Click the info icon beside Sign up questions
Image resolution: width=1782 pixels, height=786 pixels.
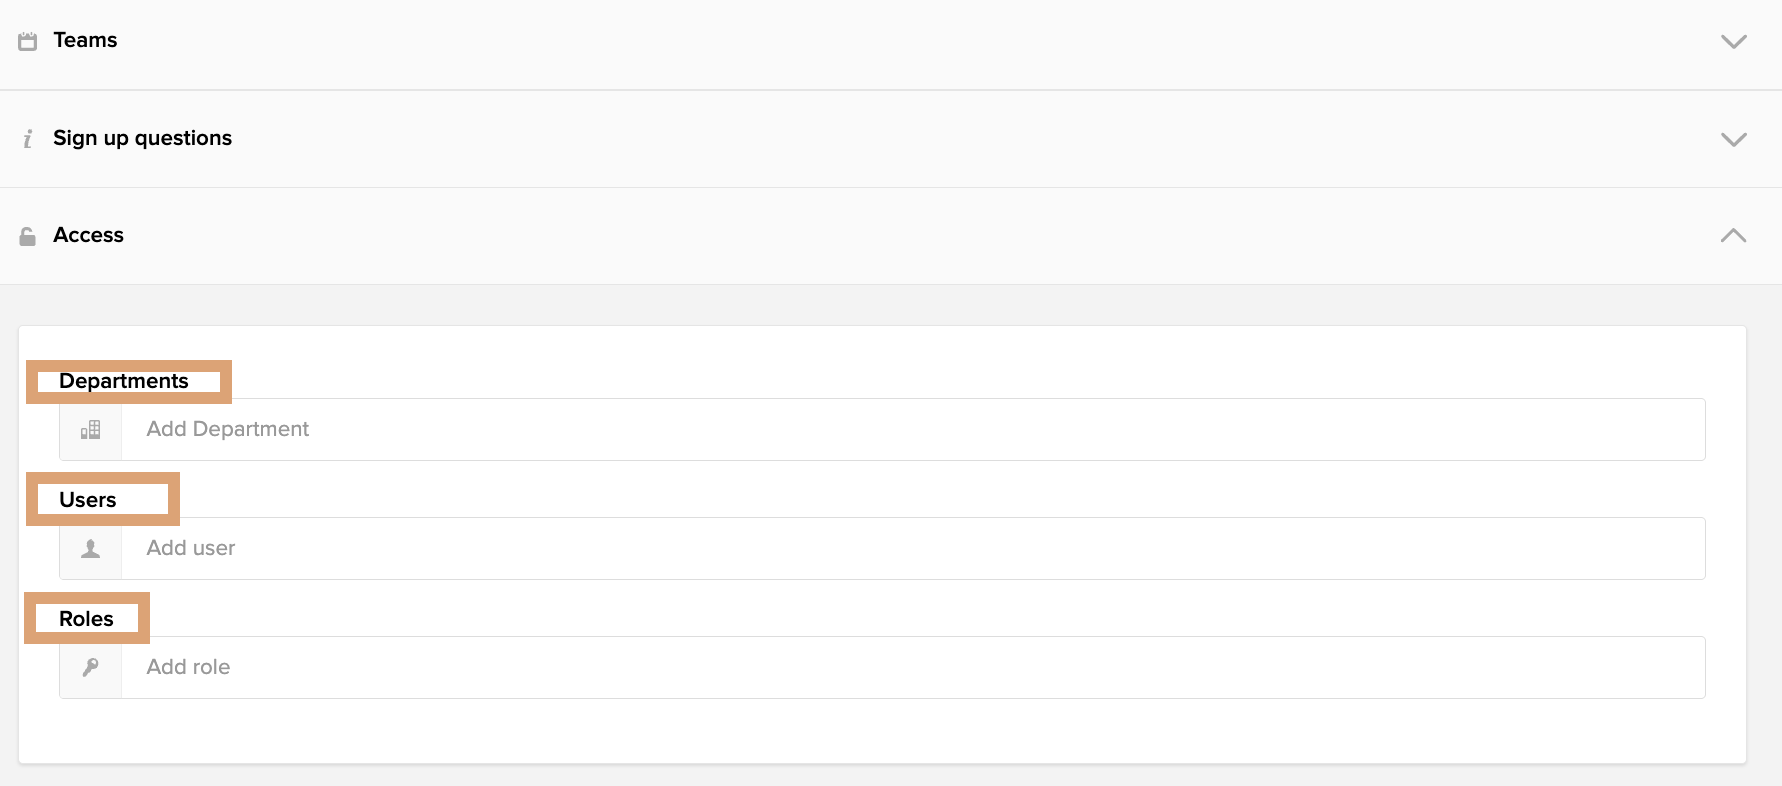click(28, 139)
